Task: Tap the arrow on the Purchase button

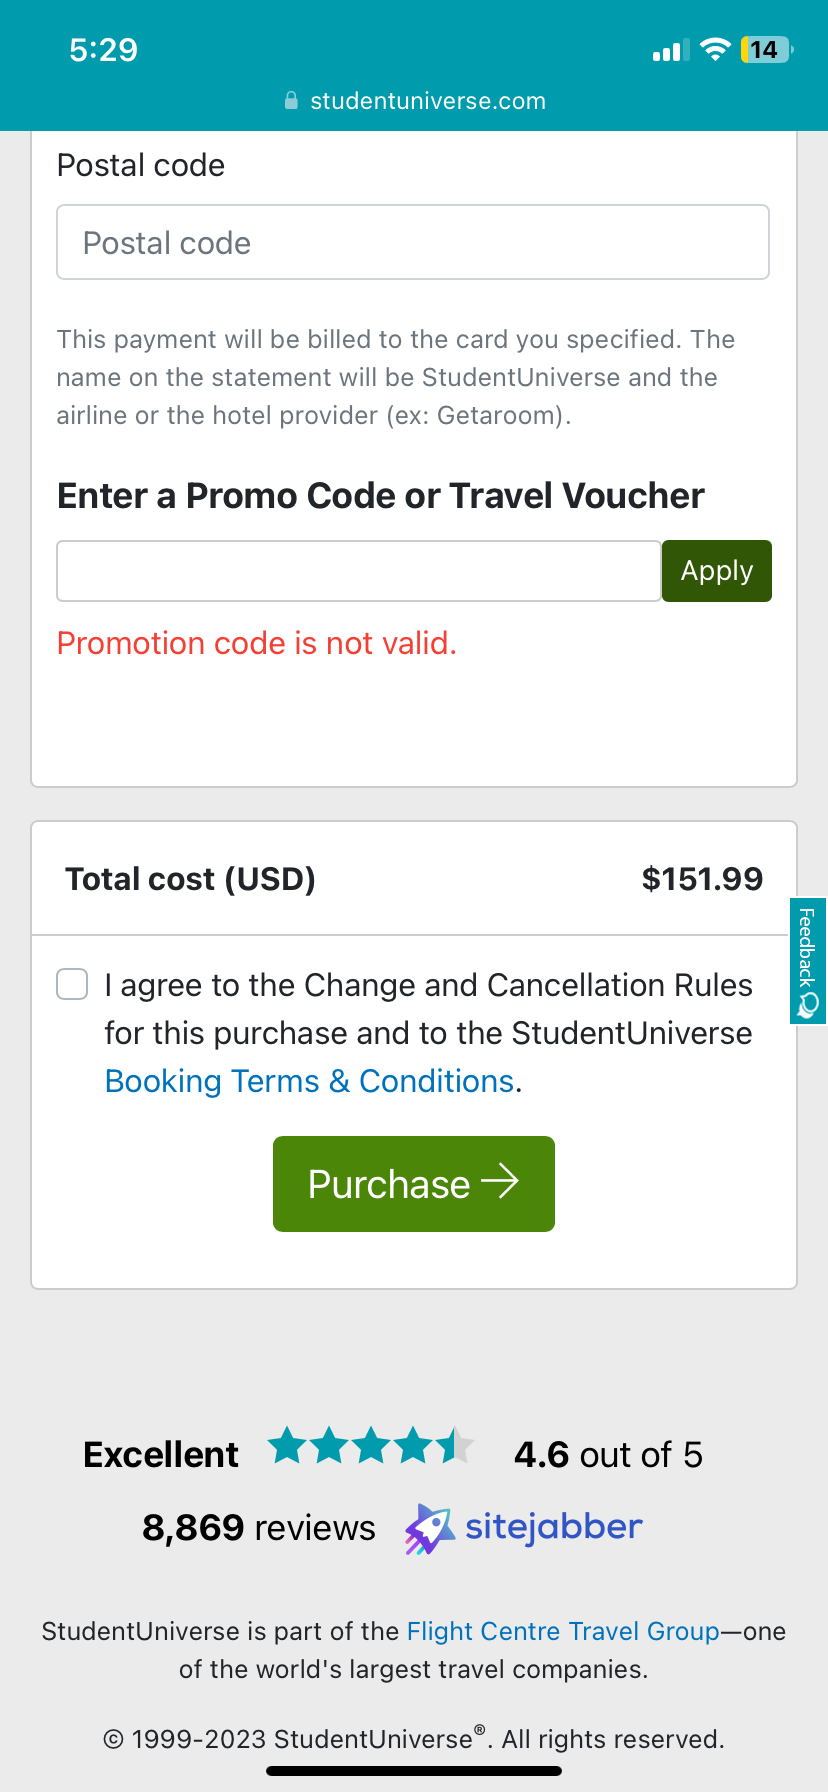Action: click(x=500, y=1182)
